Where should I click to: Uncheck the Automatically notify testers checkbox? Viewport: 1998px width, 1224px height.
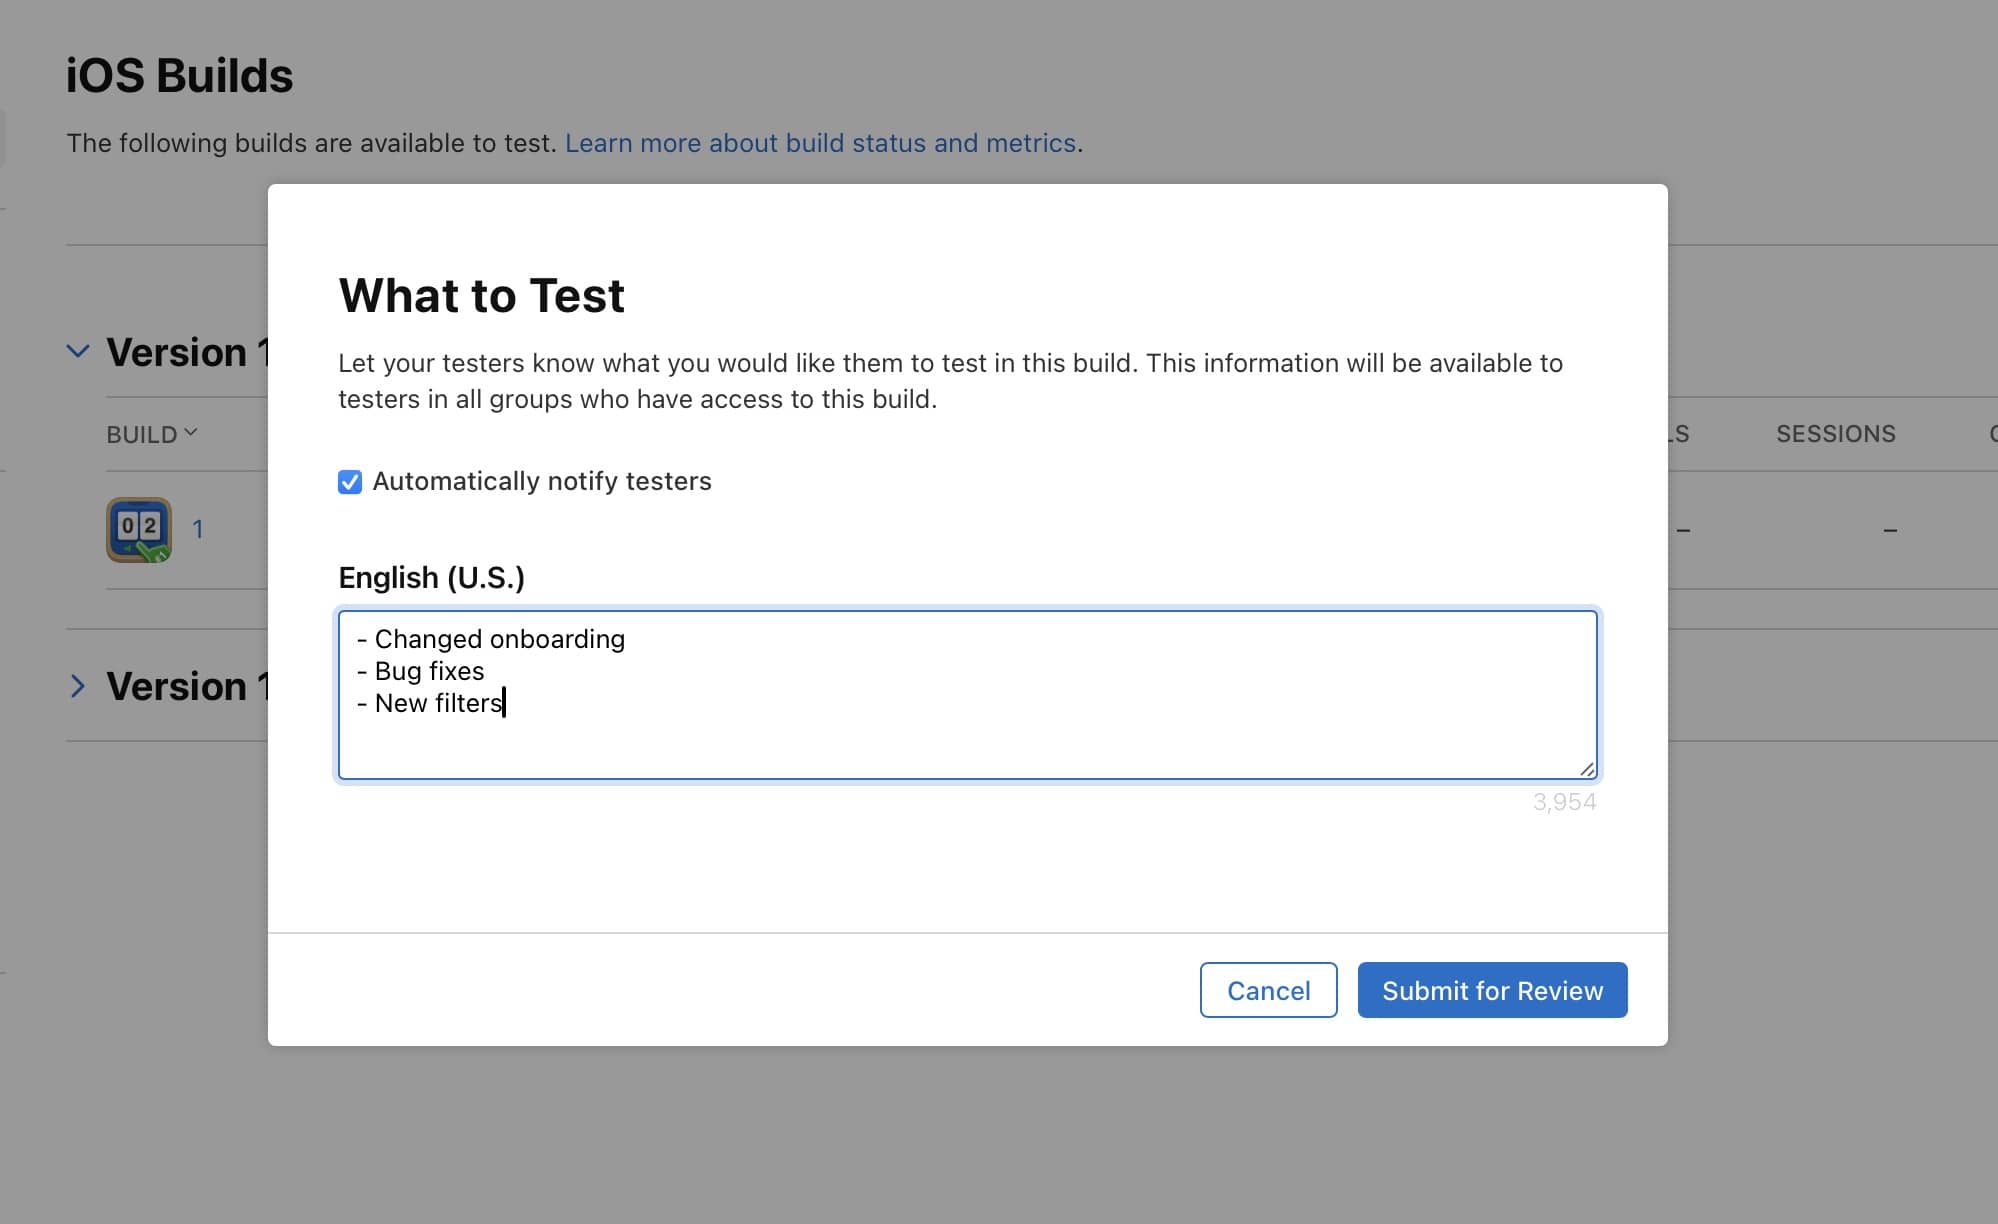350,482
